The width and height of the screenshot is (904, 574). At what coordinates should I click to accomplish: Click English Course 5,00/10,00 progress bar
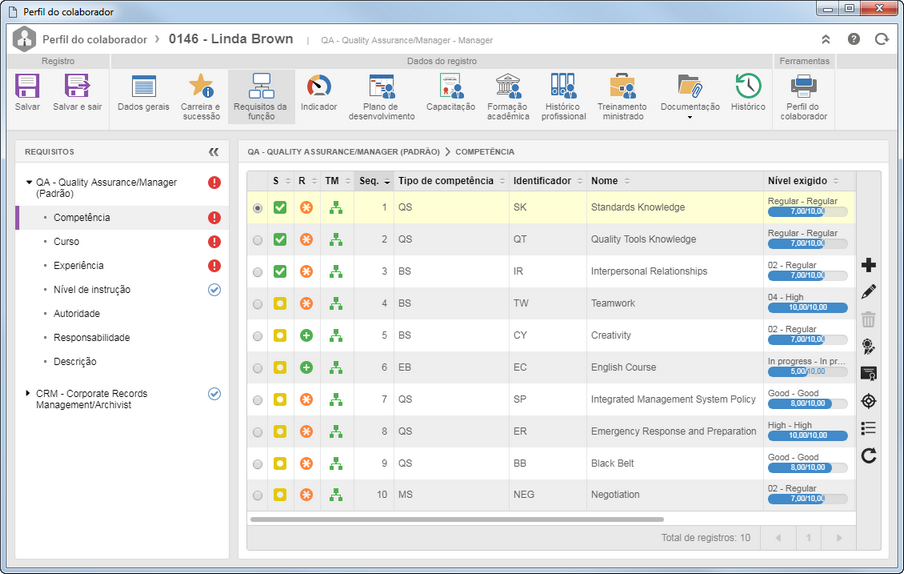(807, 372)
